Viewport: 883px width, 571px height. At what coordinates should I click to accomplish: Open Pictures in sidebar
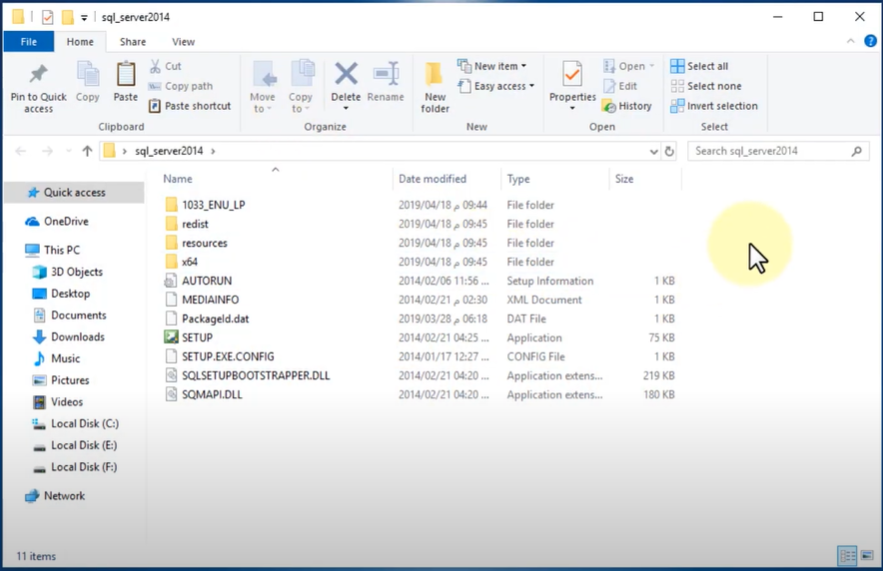[x=70, y=380]
